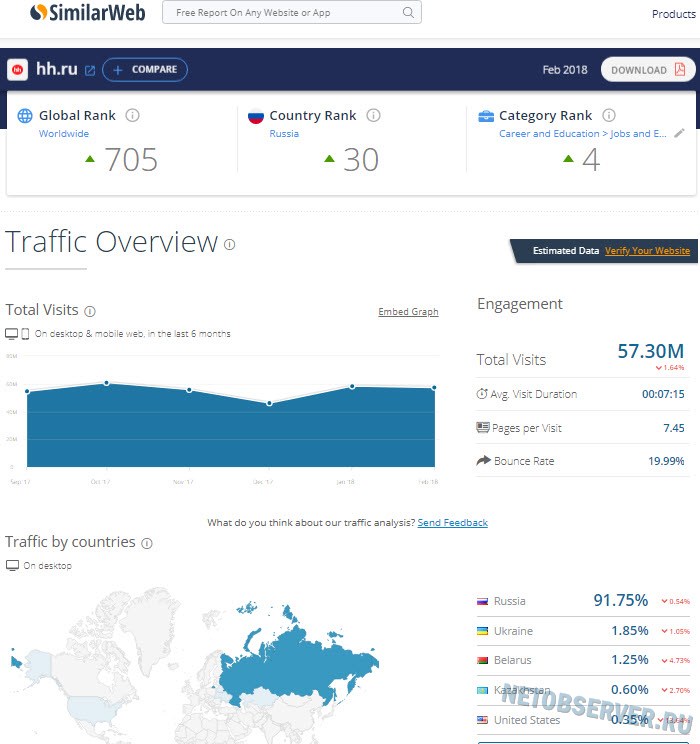Viewport: 700px width, 744px height.
Task: Click the hh.ru site name heading
Action: (x=56, y=69)
